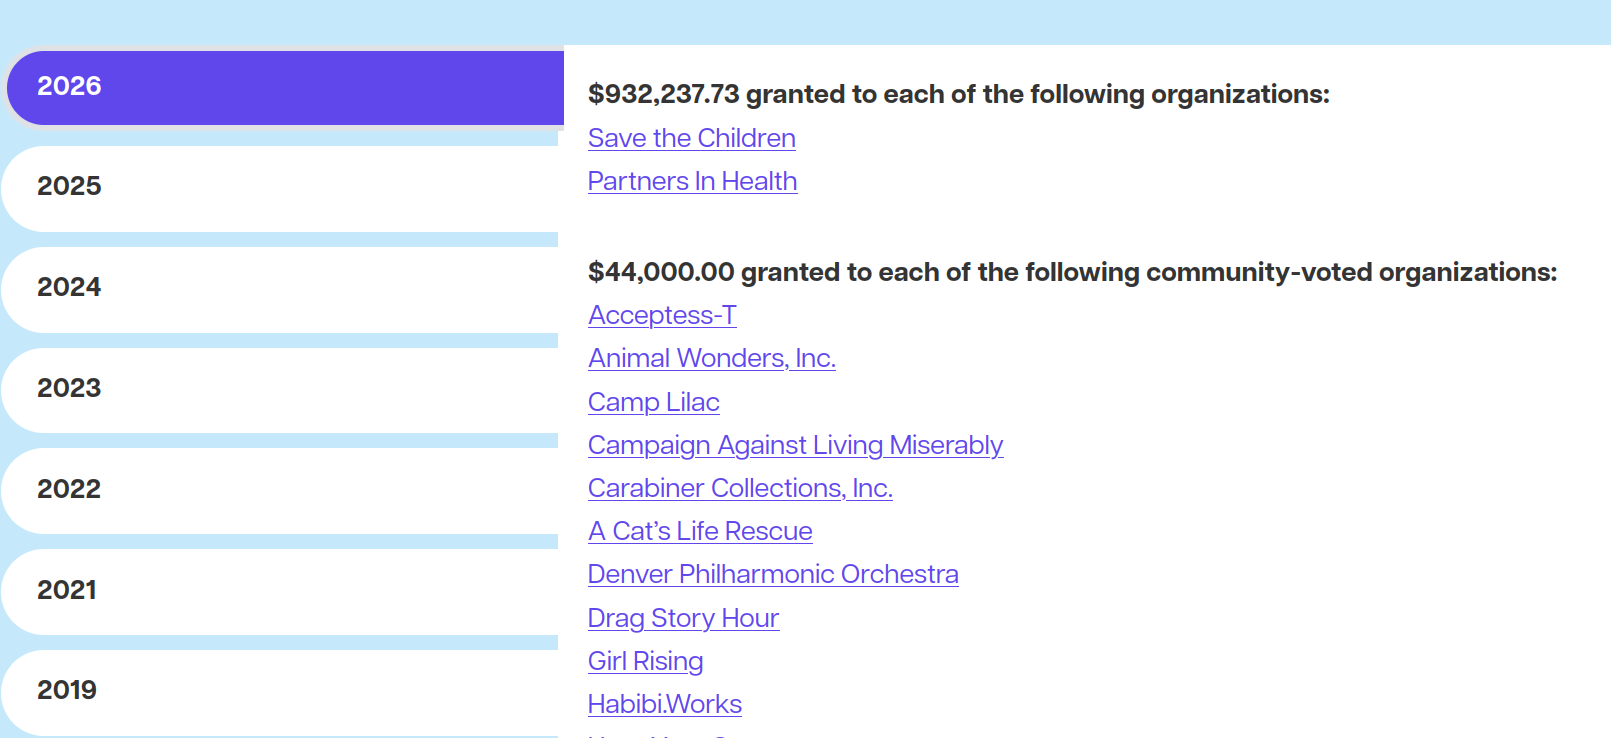Follow the Denver Philharmonic Orchestra link
The height and width of the screenshot is (738, 1611).
tap(773, 574)
